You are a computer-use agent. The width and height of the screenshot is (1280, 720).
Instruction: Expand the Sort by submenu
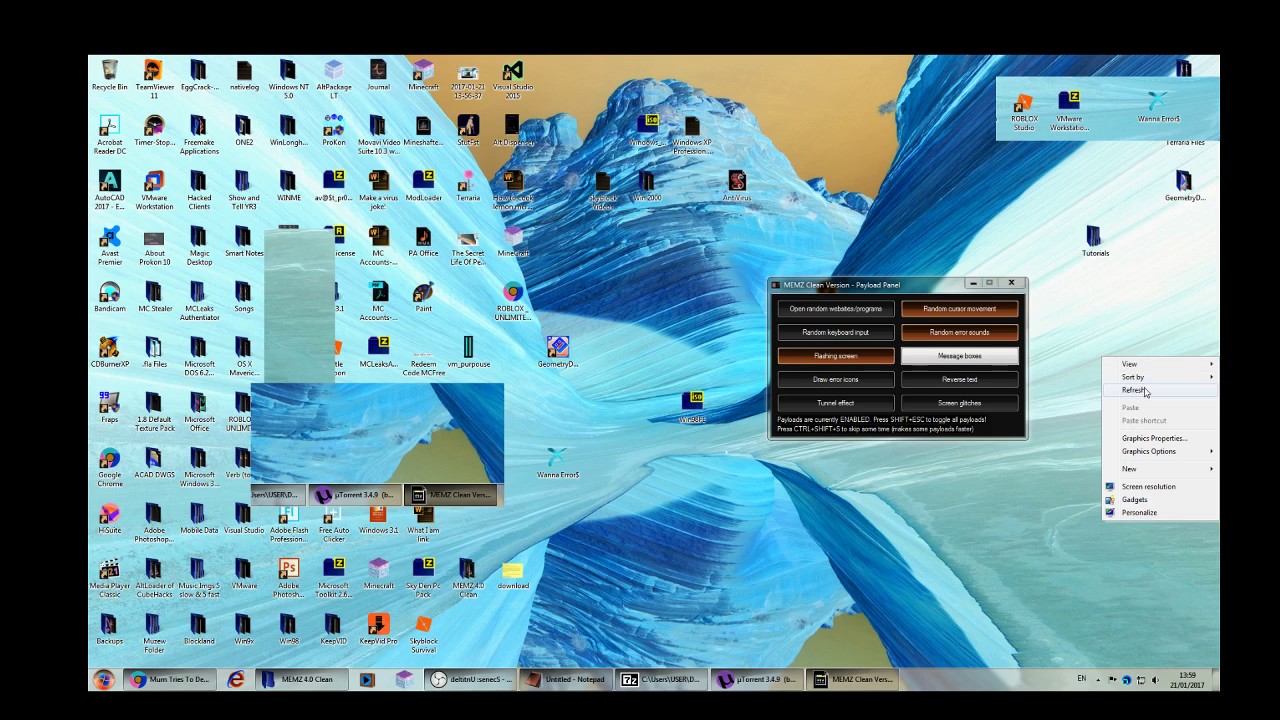pos(1160,377)
